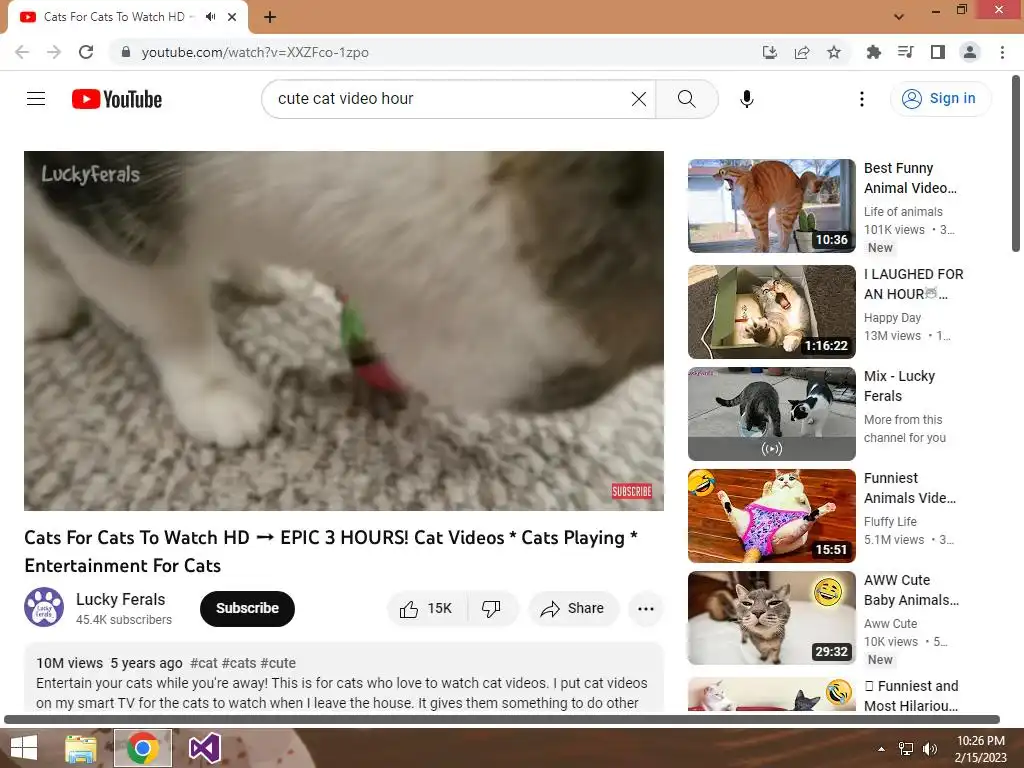Open Visual Studio from taskbar
1024x768 pixels.
[x=205, y=748]
